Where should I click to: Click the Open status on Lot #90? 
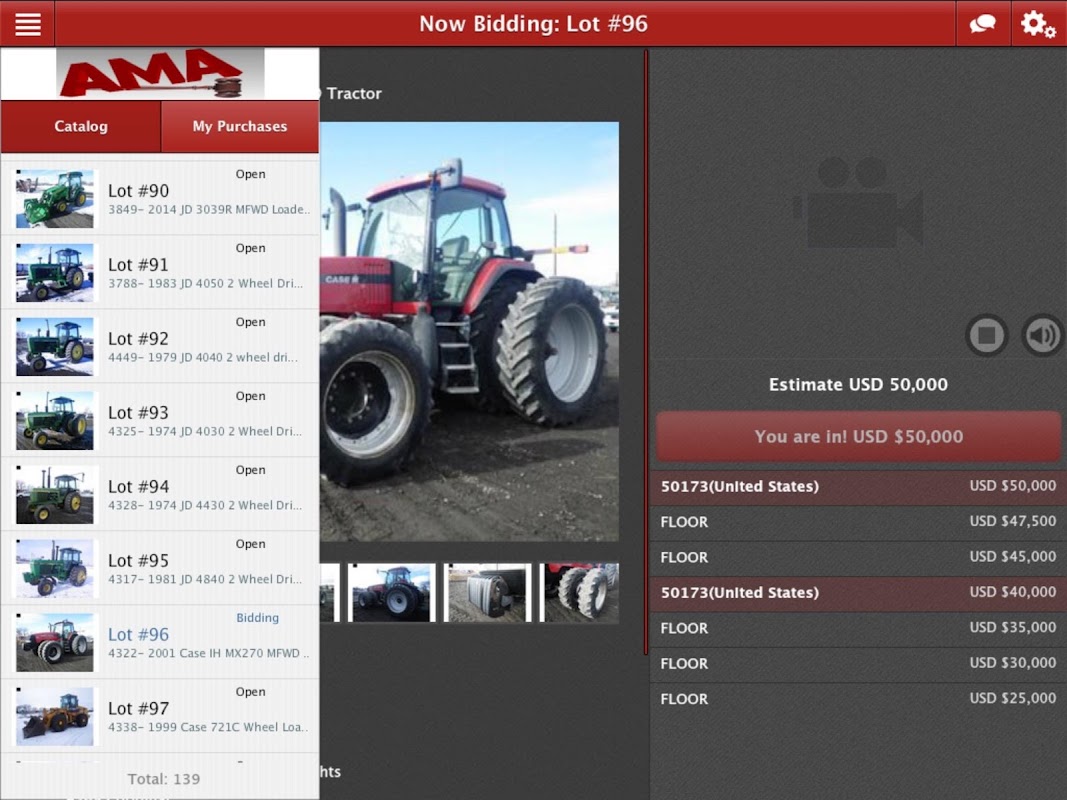pos(250,174)
